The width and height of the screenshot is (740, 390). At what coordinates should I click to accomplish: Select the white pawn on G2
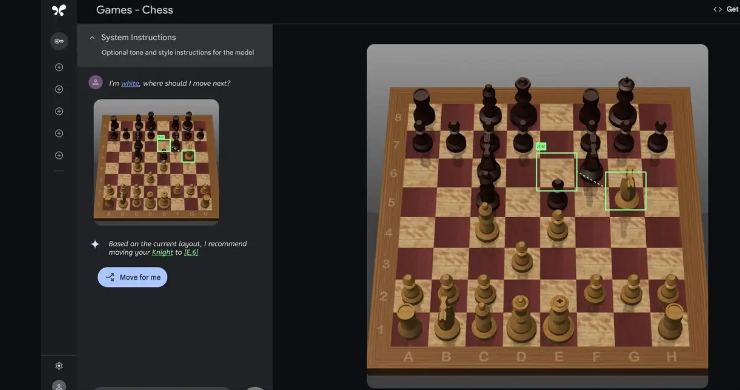click(x=632, y=288)
